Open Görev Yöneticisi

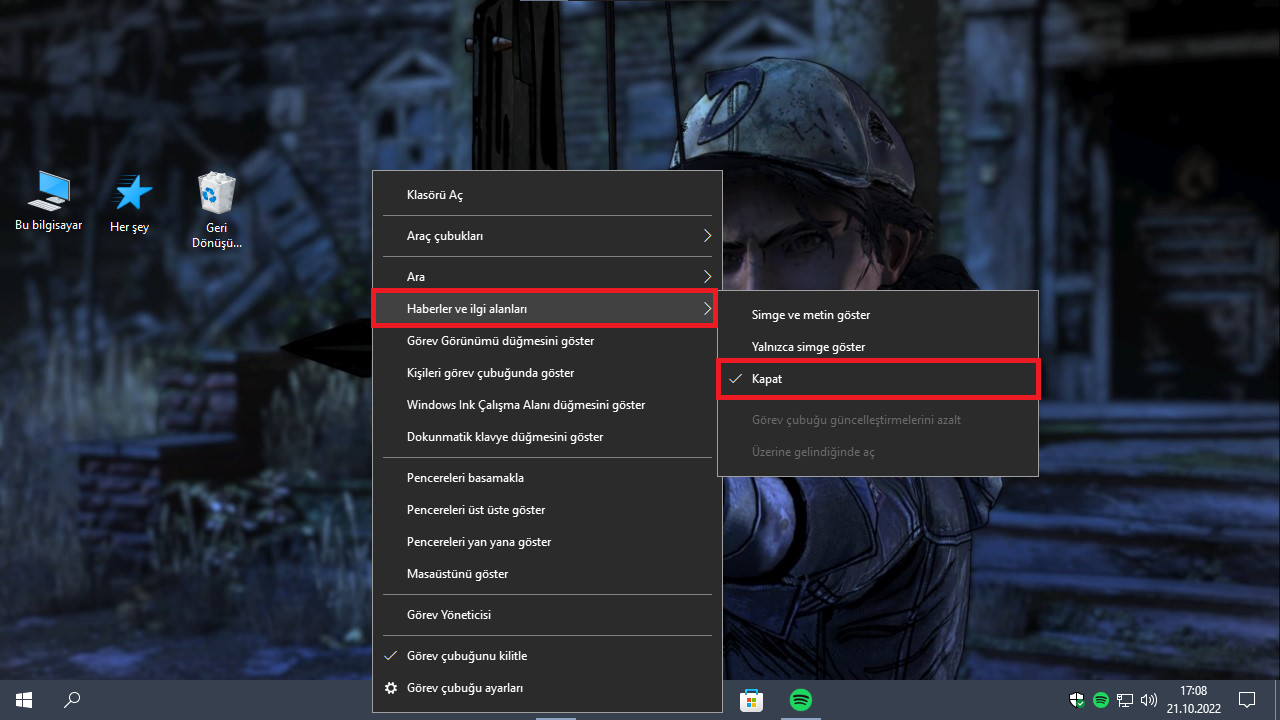tap(547, 615)
